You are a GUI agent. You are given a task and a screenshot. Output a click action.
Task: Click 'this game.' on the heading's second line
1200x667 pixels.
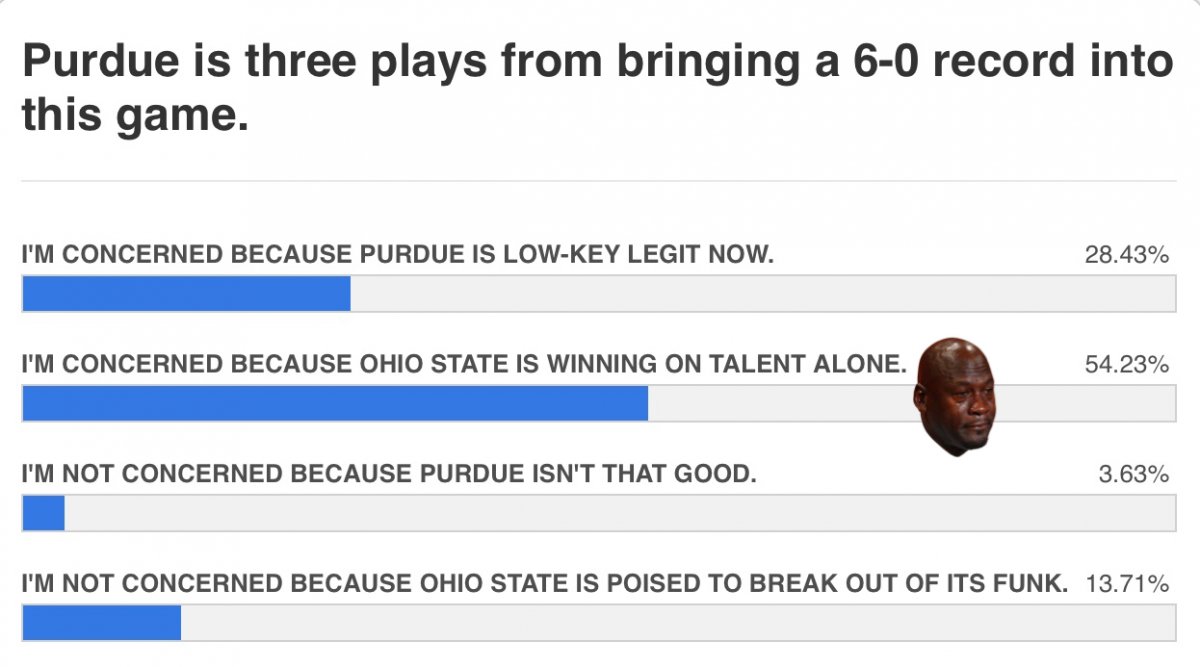[134, 116]
